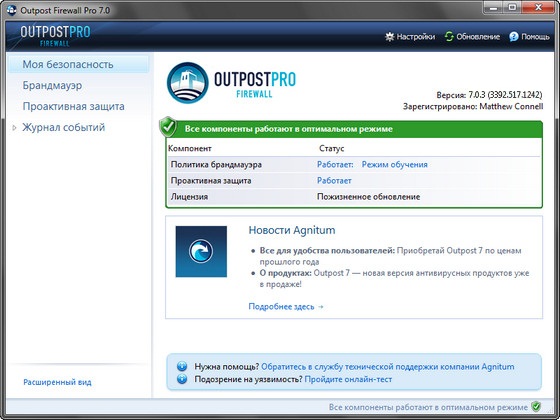
Task: Click the Agnitum news blue arrow image
Action: click(x=201, y=251)
